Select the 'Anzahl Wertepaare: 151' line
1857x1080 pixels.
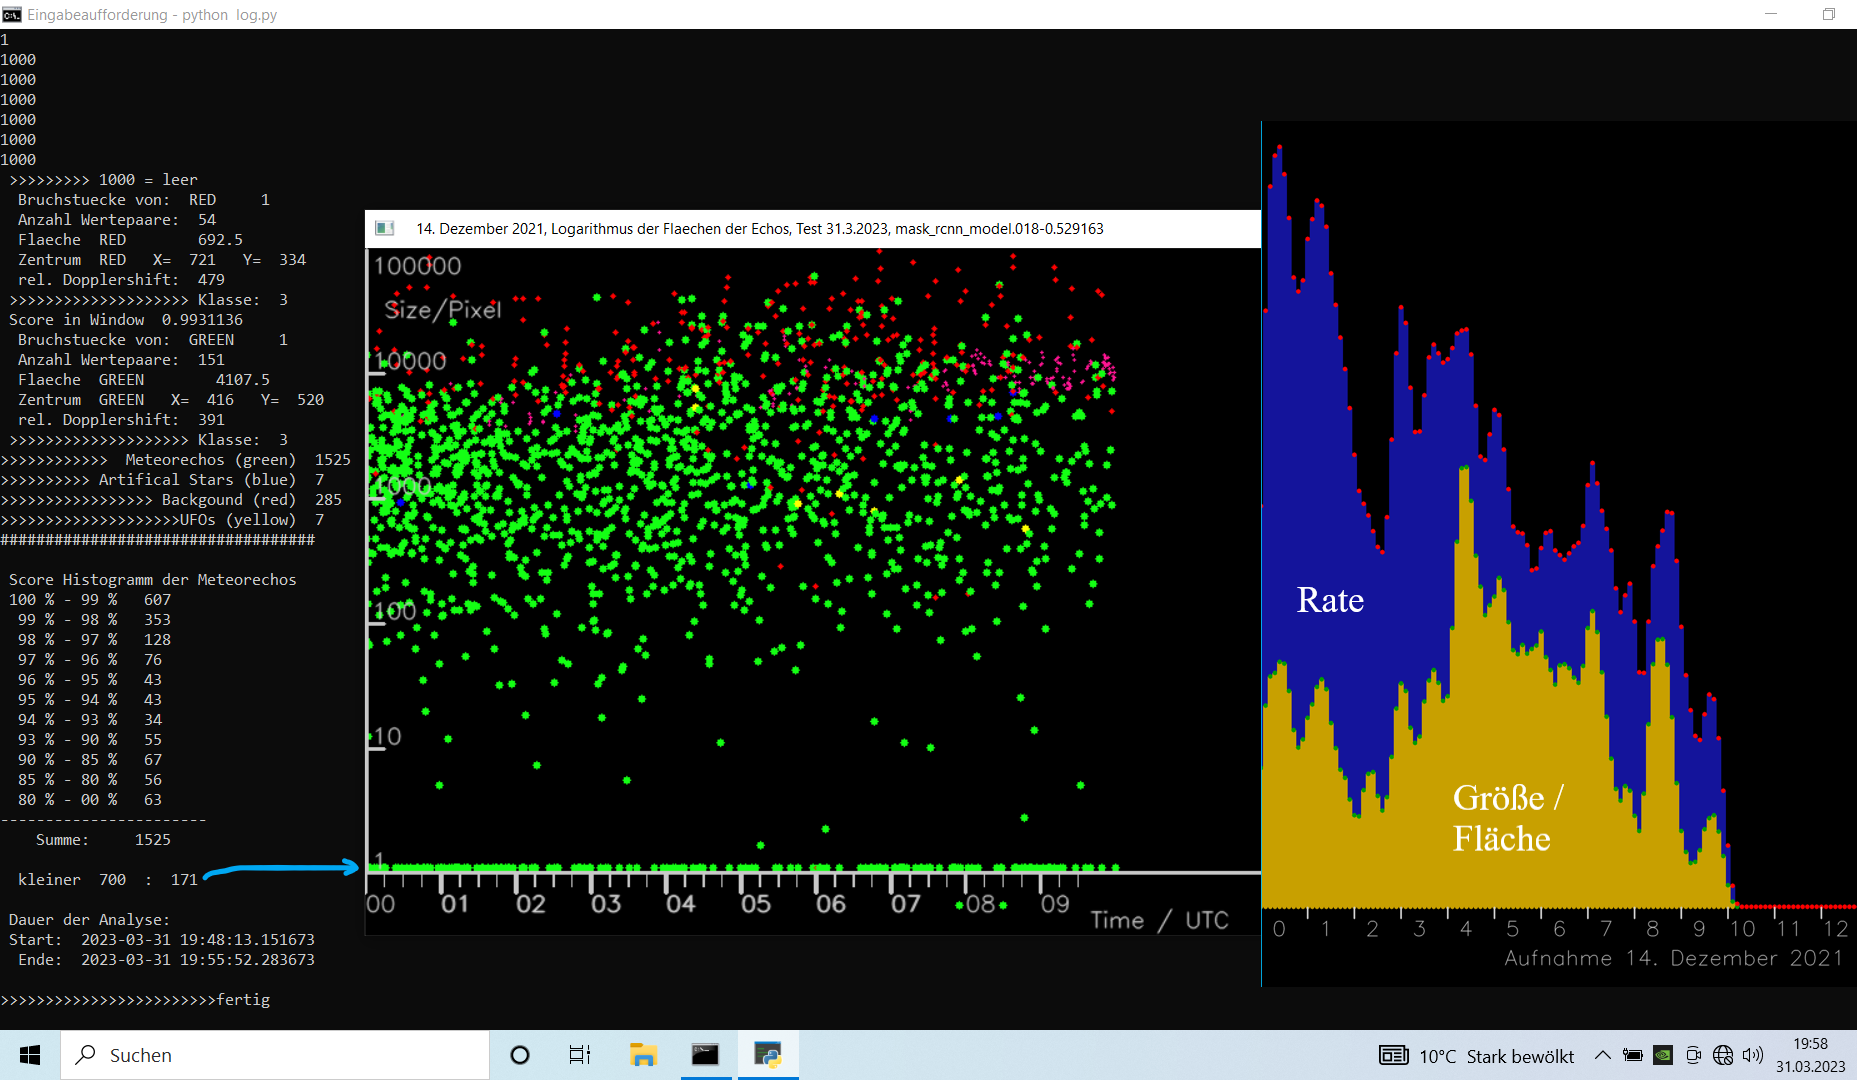coord(121,360)
